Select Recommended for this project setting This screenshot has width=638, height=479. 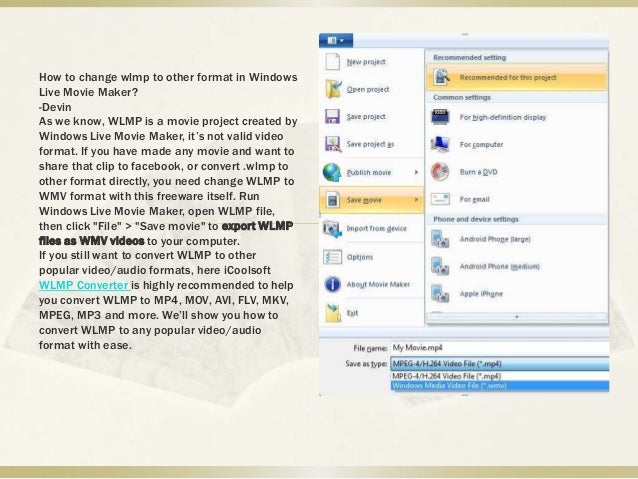click(517, 77)
